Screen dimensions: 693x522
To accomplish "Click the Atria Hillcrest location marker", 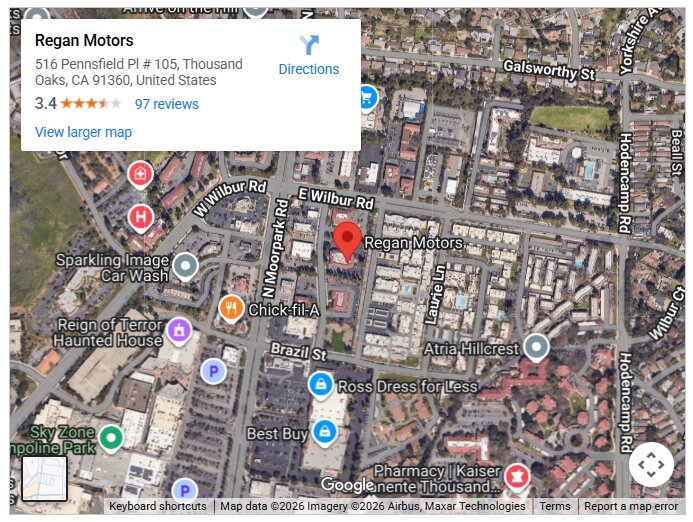I will 536,348.
